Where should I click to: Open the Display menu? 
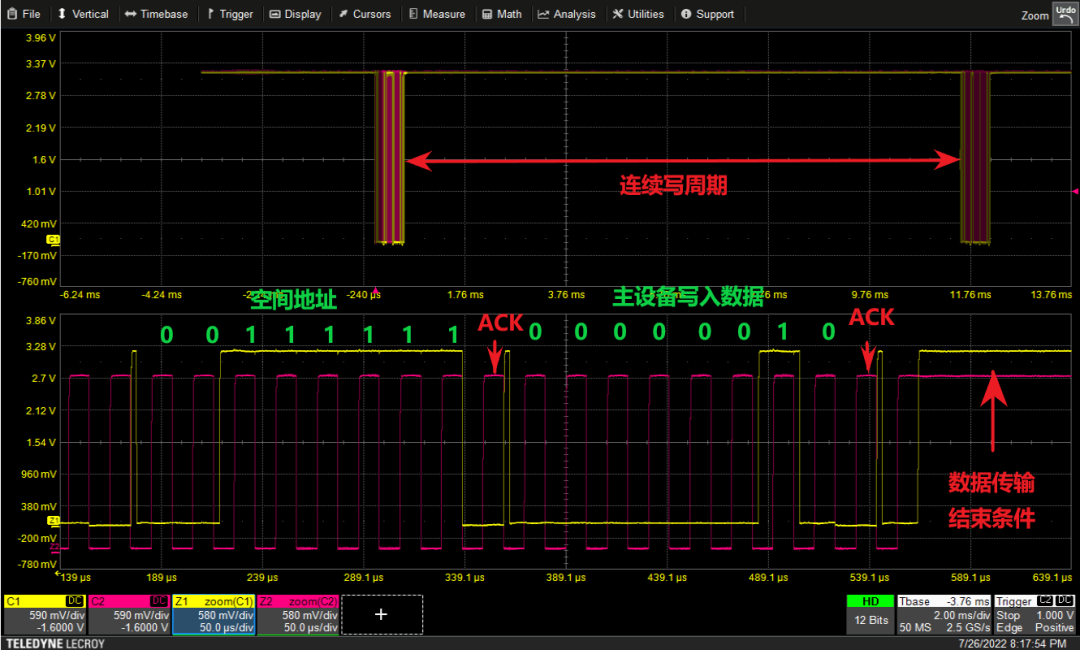point(295,14)
